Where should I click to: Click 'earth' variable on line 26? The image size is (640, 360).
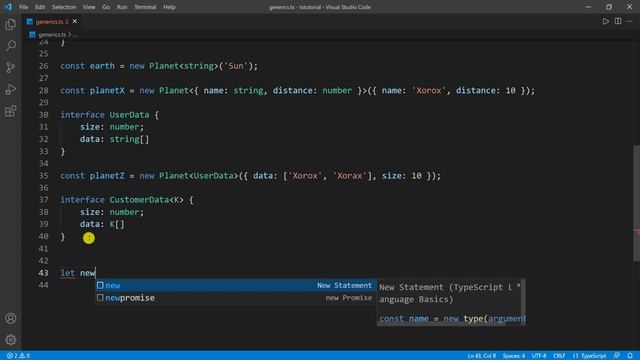(102, 66)
